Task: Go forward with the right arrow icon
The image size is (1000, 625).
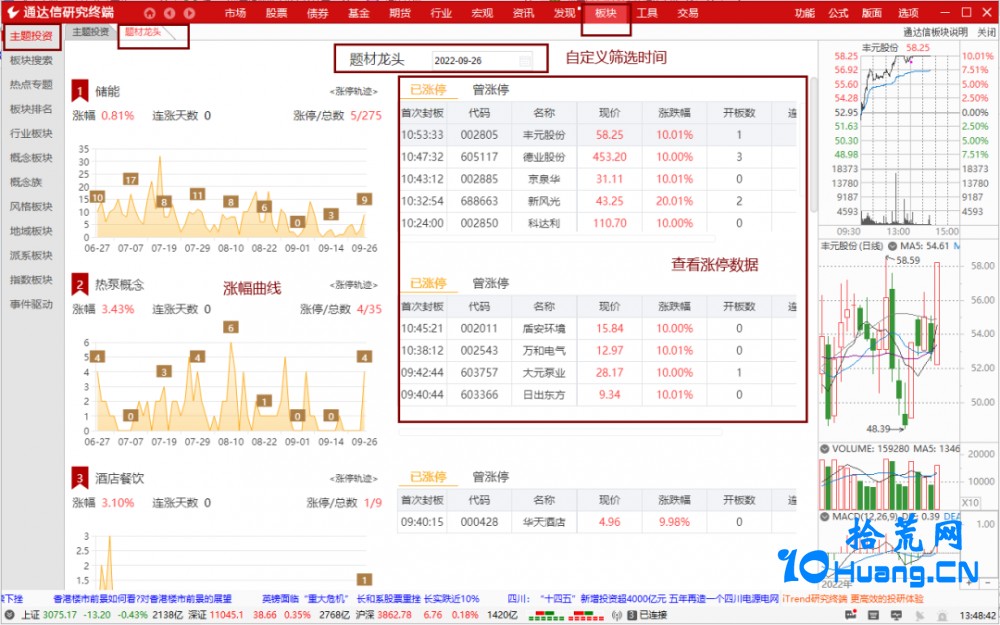Action: 189,13
